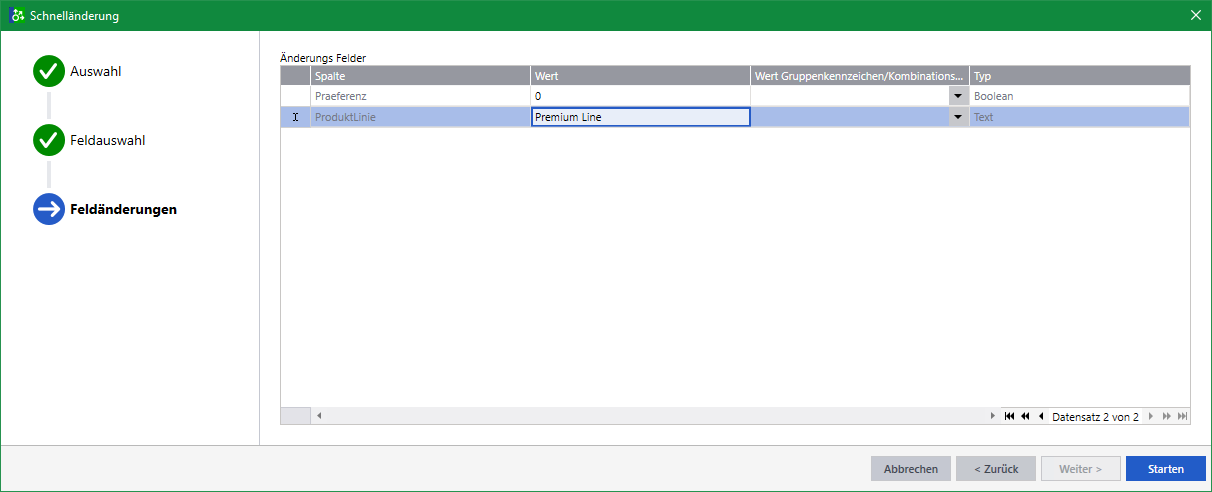Open dropdown in the Praeferenz row
This screenshot has height=492, width=1212.
point(959,96)
